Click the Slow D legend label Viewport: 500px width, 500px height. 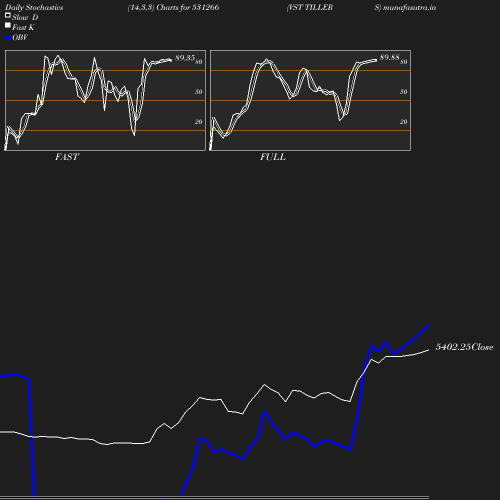[x=25, y=17]
